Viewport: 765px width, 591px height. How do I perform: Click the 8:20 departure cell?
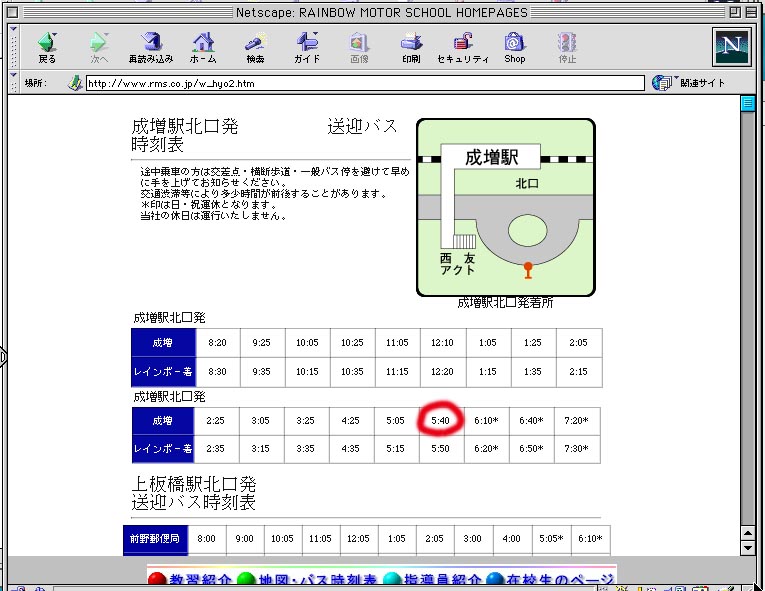pyautogui.click(x=217, y=343)
